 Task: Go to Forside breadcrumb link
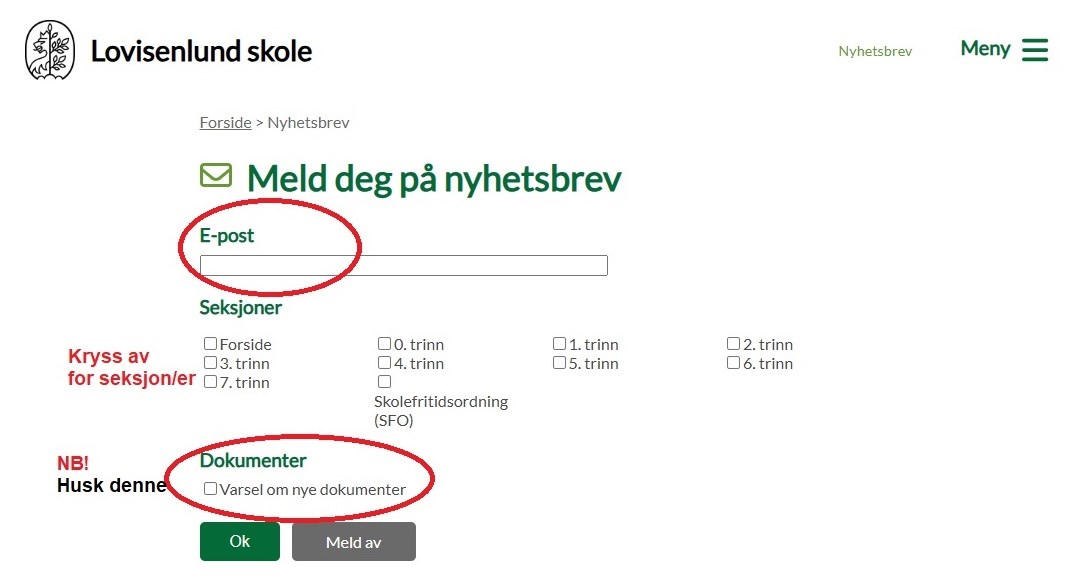[225, 122]
